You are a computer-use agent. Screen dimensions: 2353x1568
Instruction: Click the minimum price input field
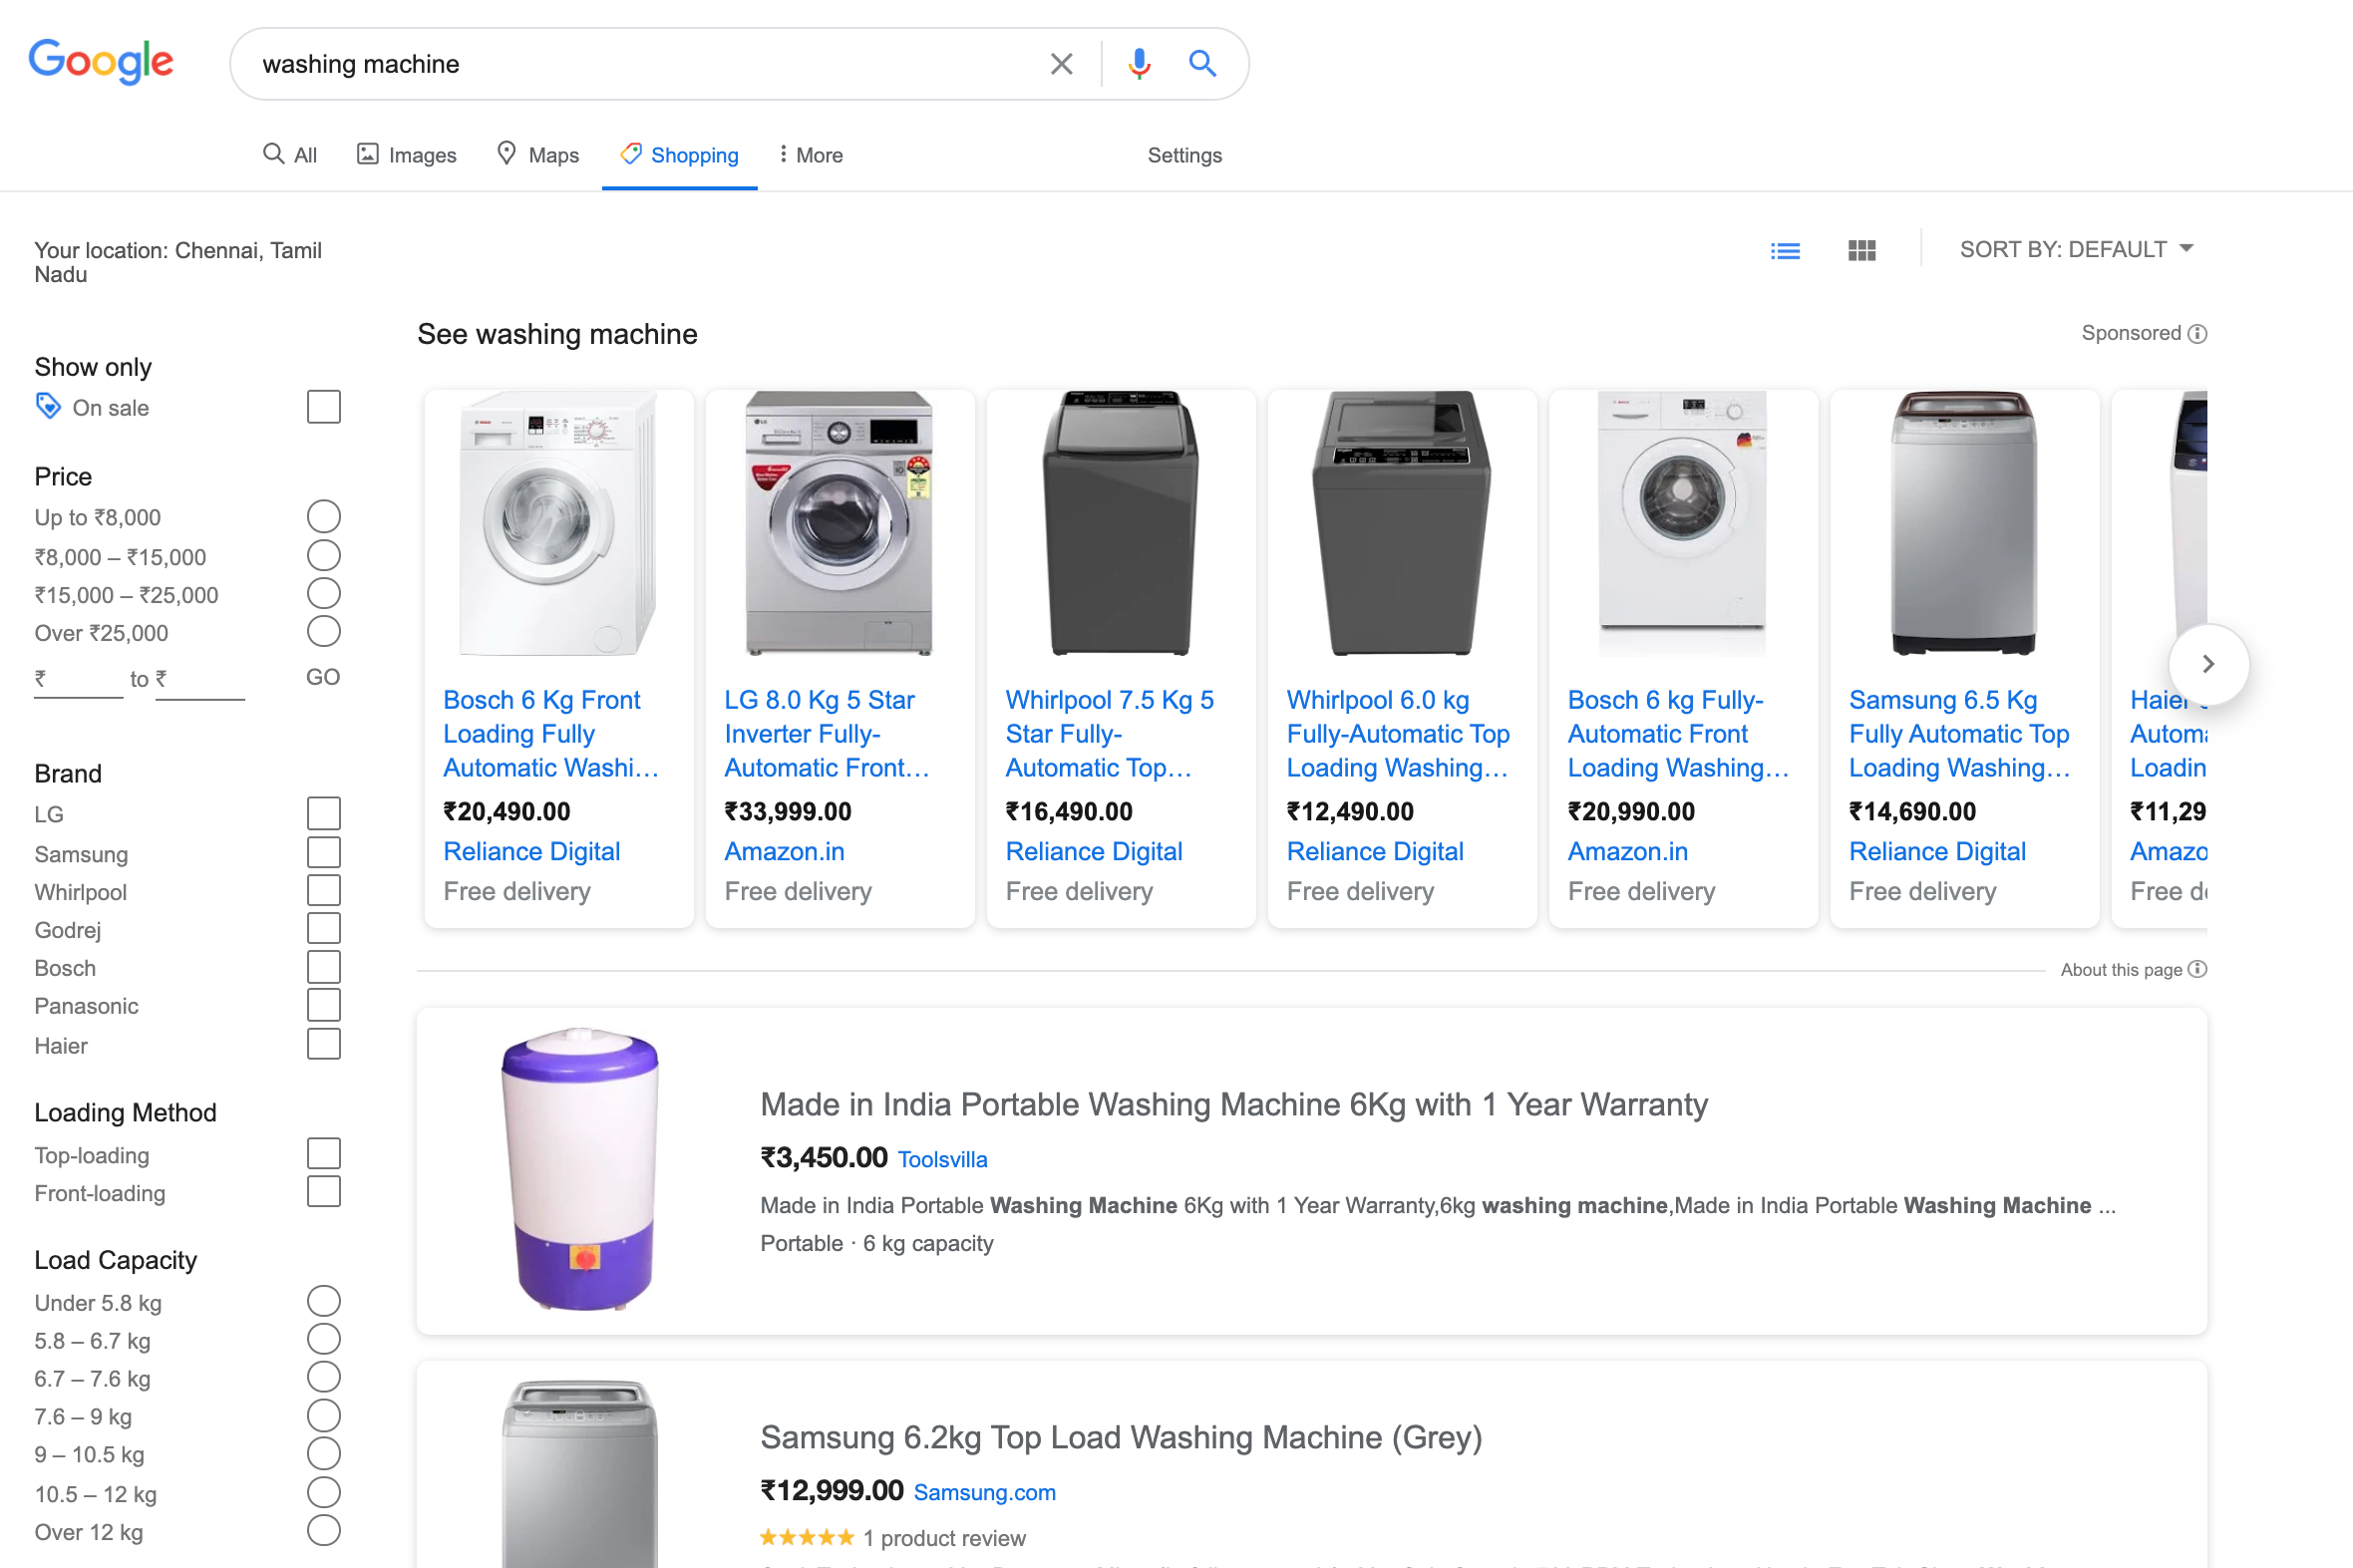pos(79,680)
